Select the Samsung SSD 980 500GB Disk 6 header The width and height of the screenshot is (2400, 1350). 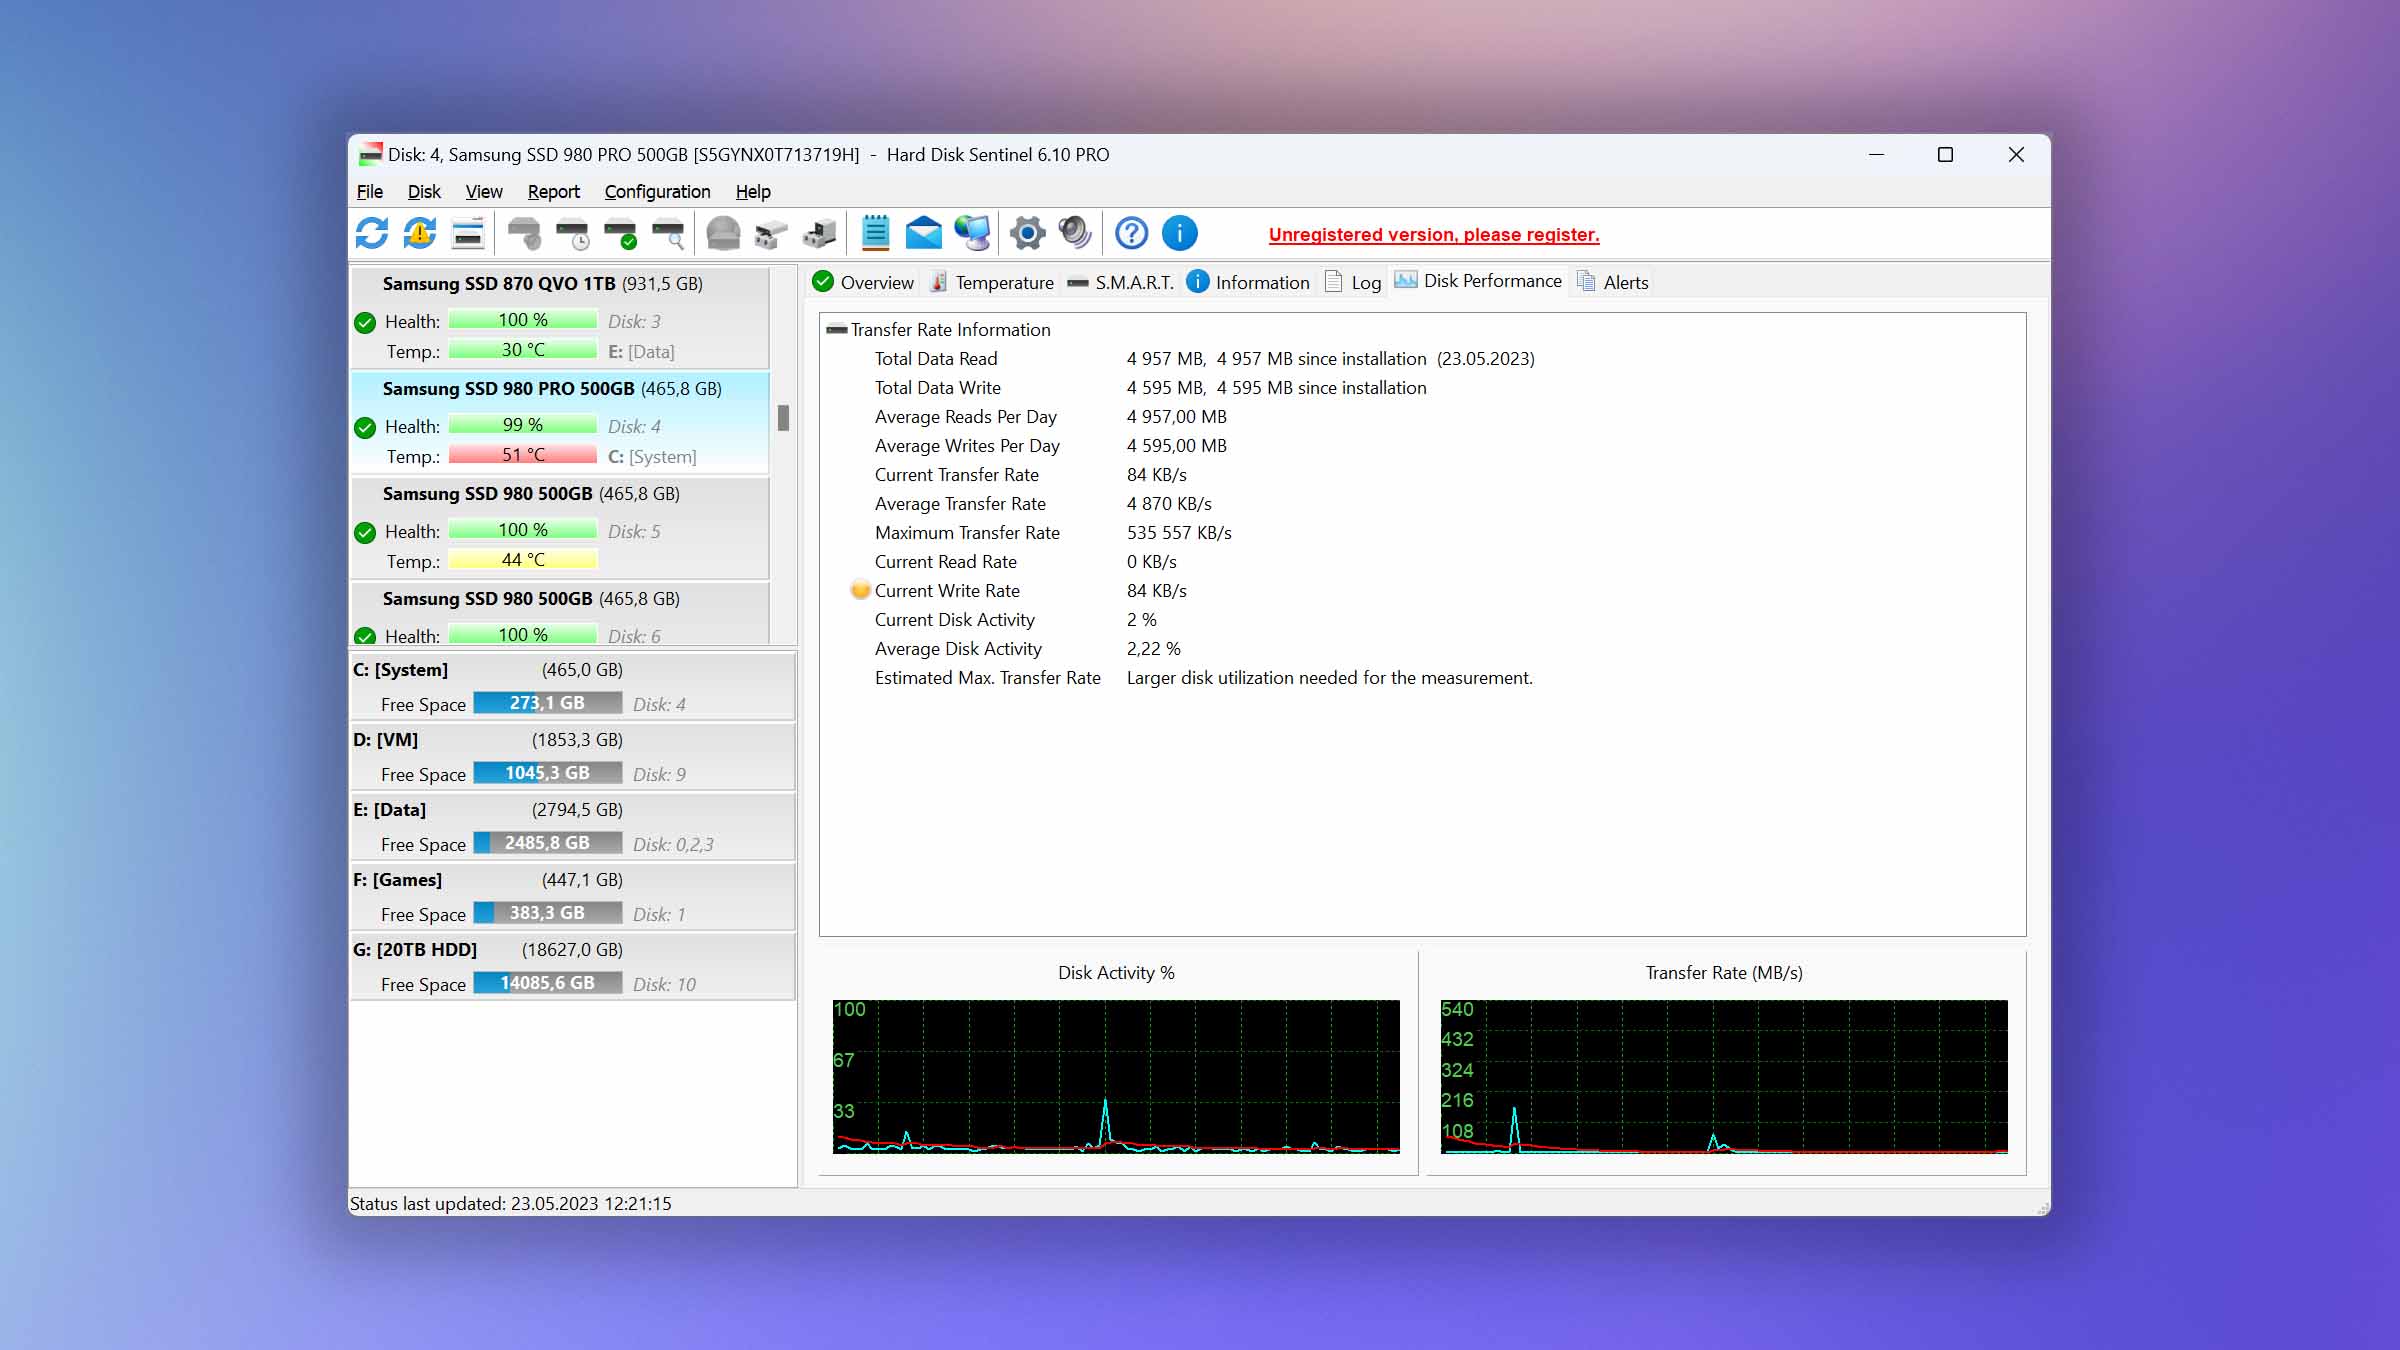[531, 599]
